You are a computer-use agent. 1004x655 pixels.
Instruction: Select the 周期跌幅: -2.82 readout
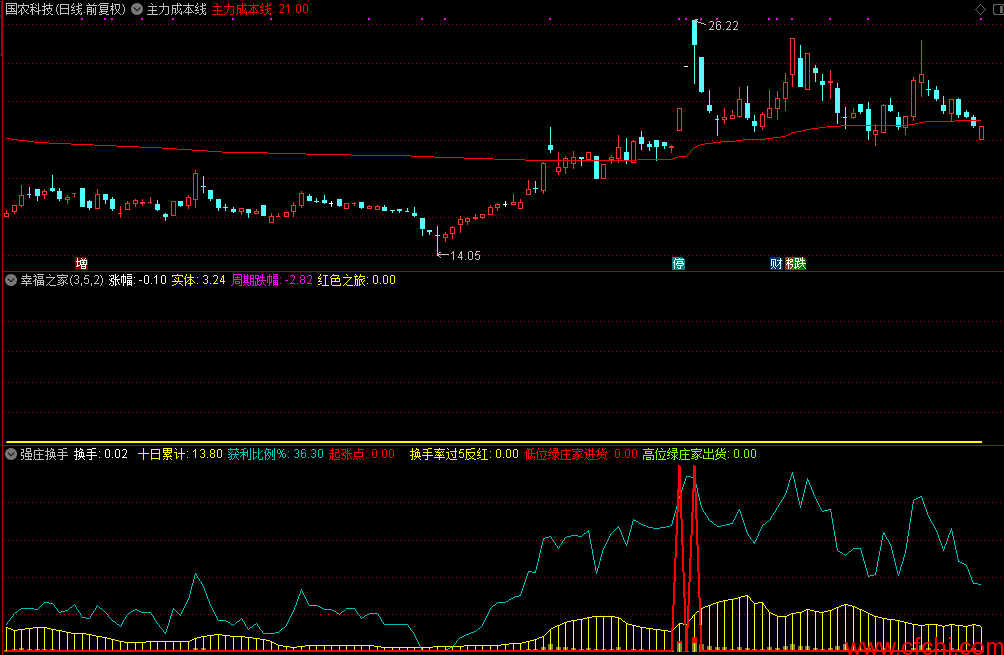pyautogui.click(x=271, y=280)
